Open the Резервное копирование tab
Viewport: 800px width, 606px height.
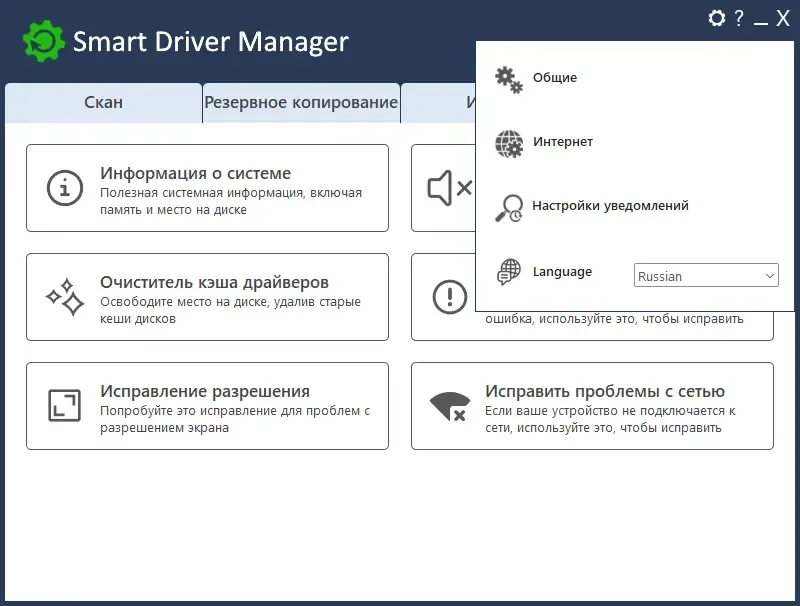(300, 101)
